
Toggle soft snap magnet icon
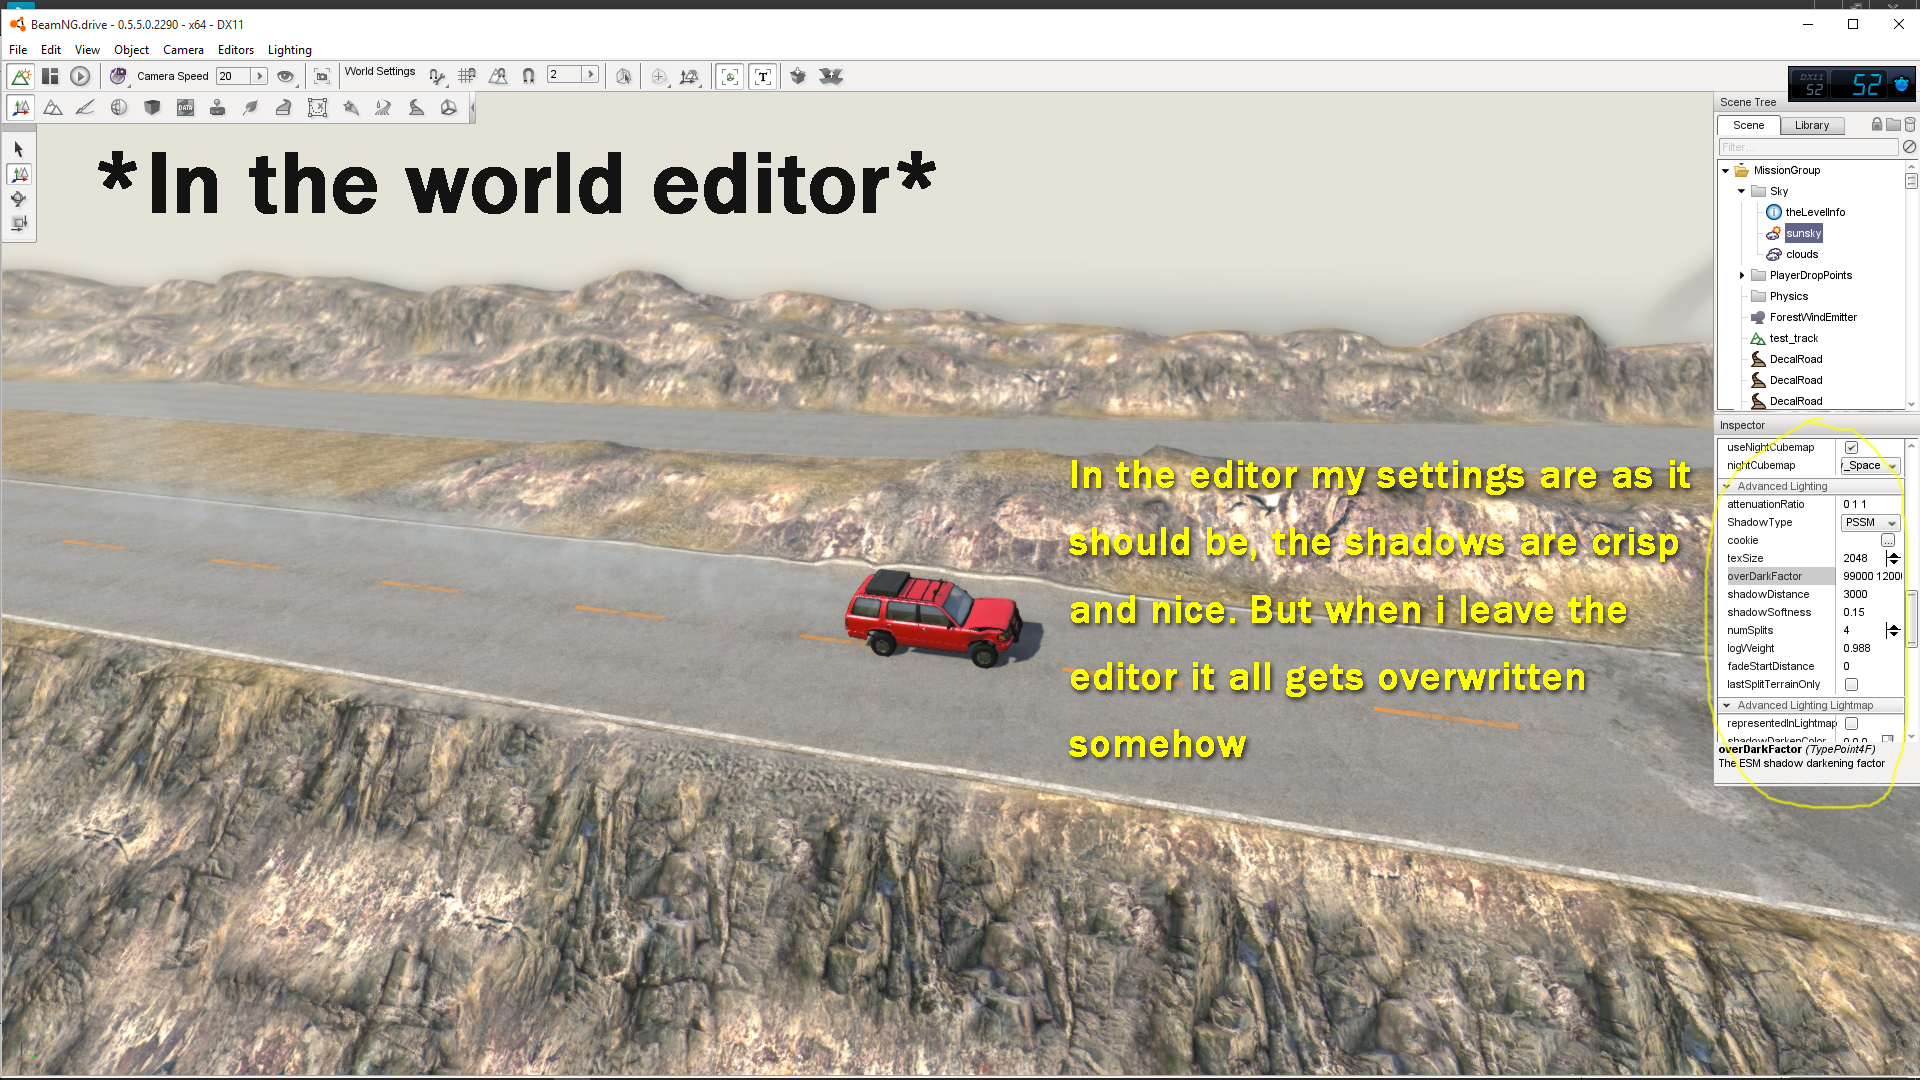[x=528, y=76]
